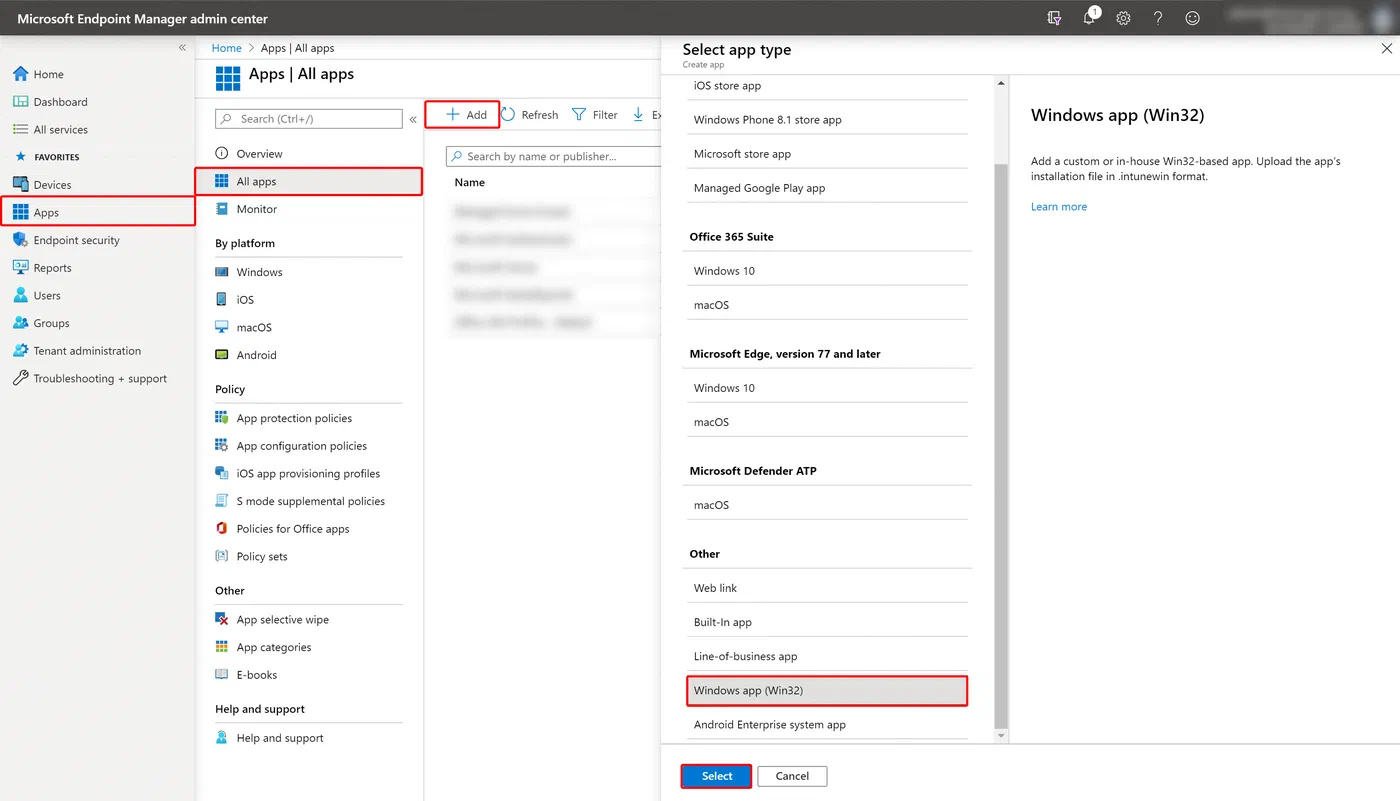Click the Search by name or publisher field
The image size is (1400, 801).
point(553,156)
